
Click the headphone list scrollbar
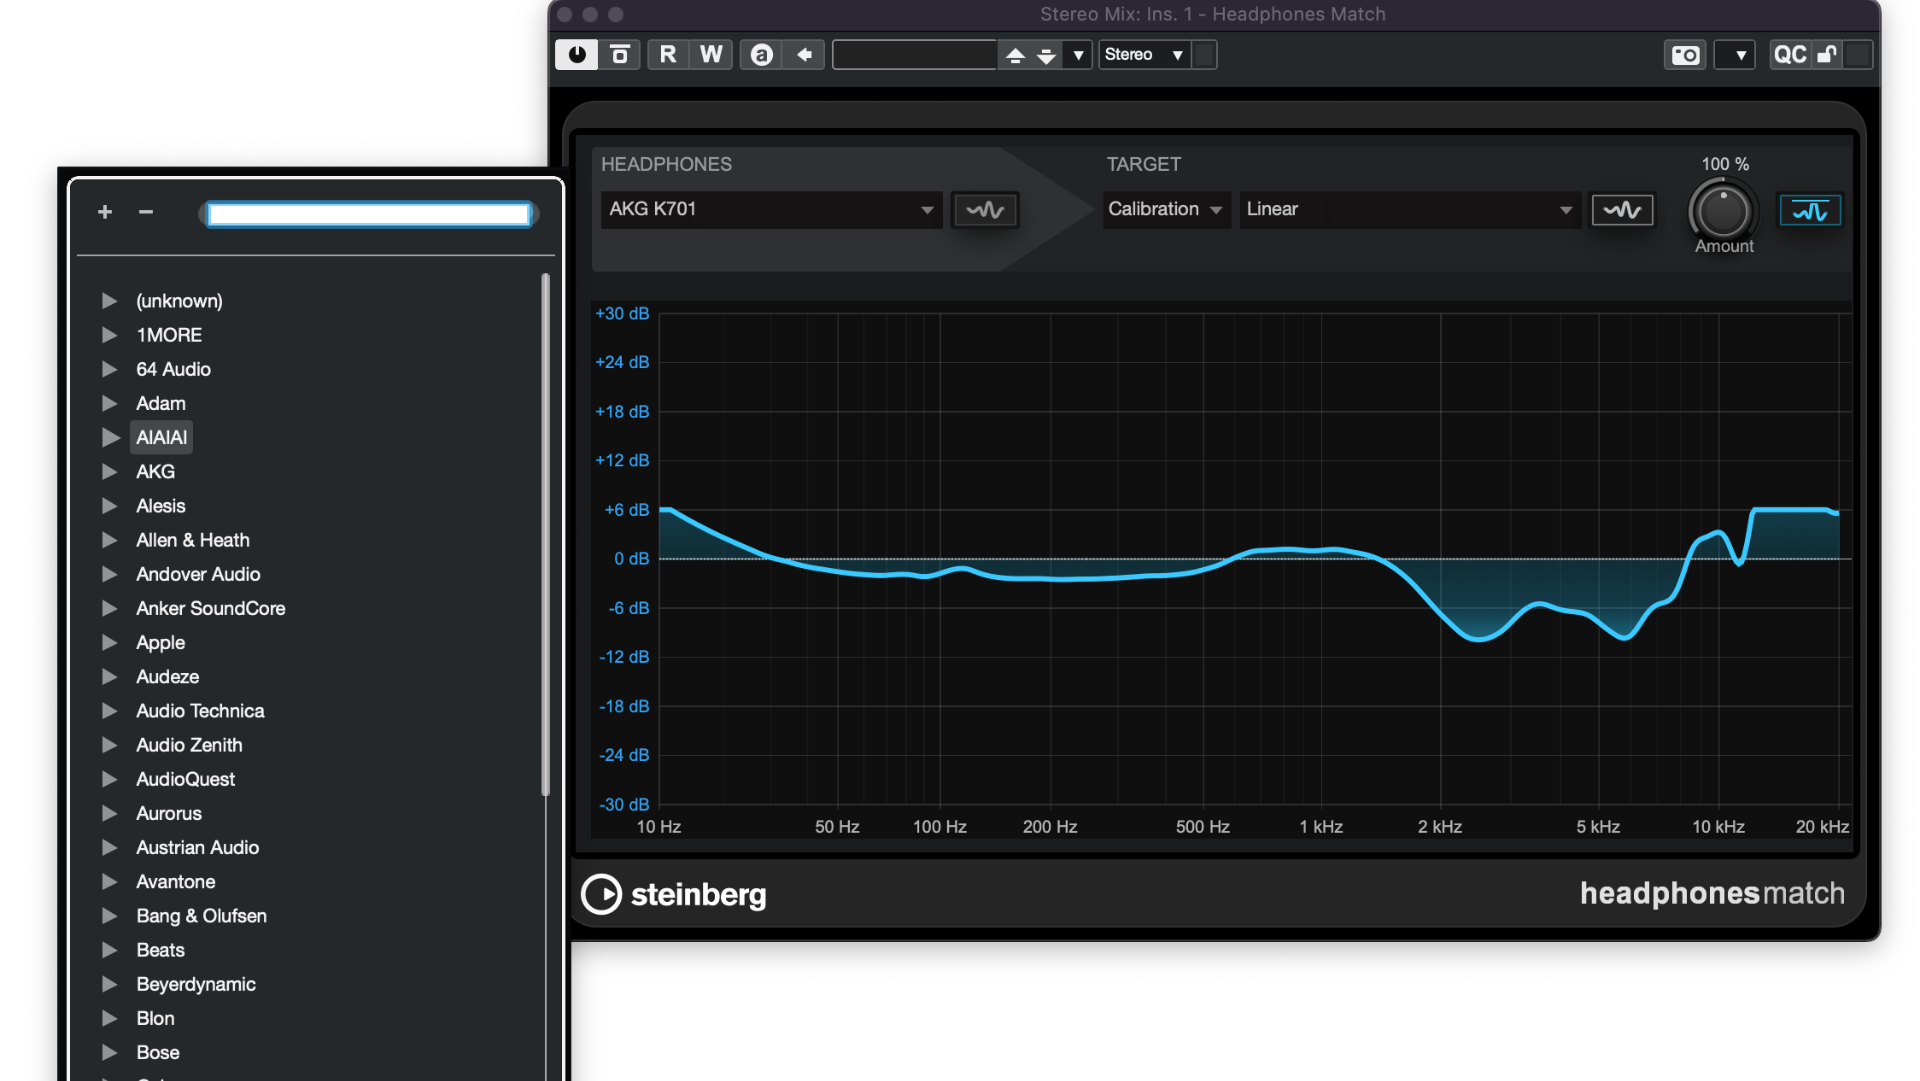pyautogui.click(x=546, y=535)
